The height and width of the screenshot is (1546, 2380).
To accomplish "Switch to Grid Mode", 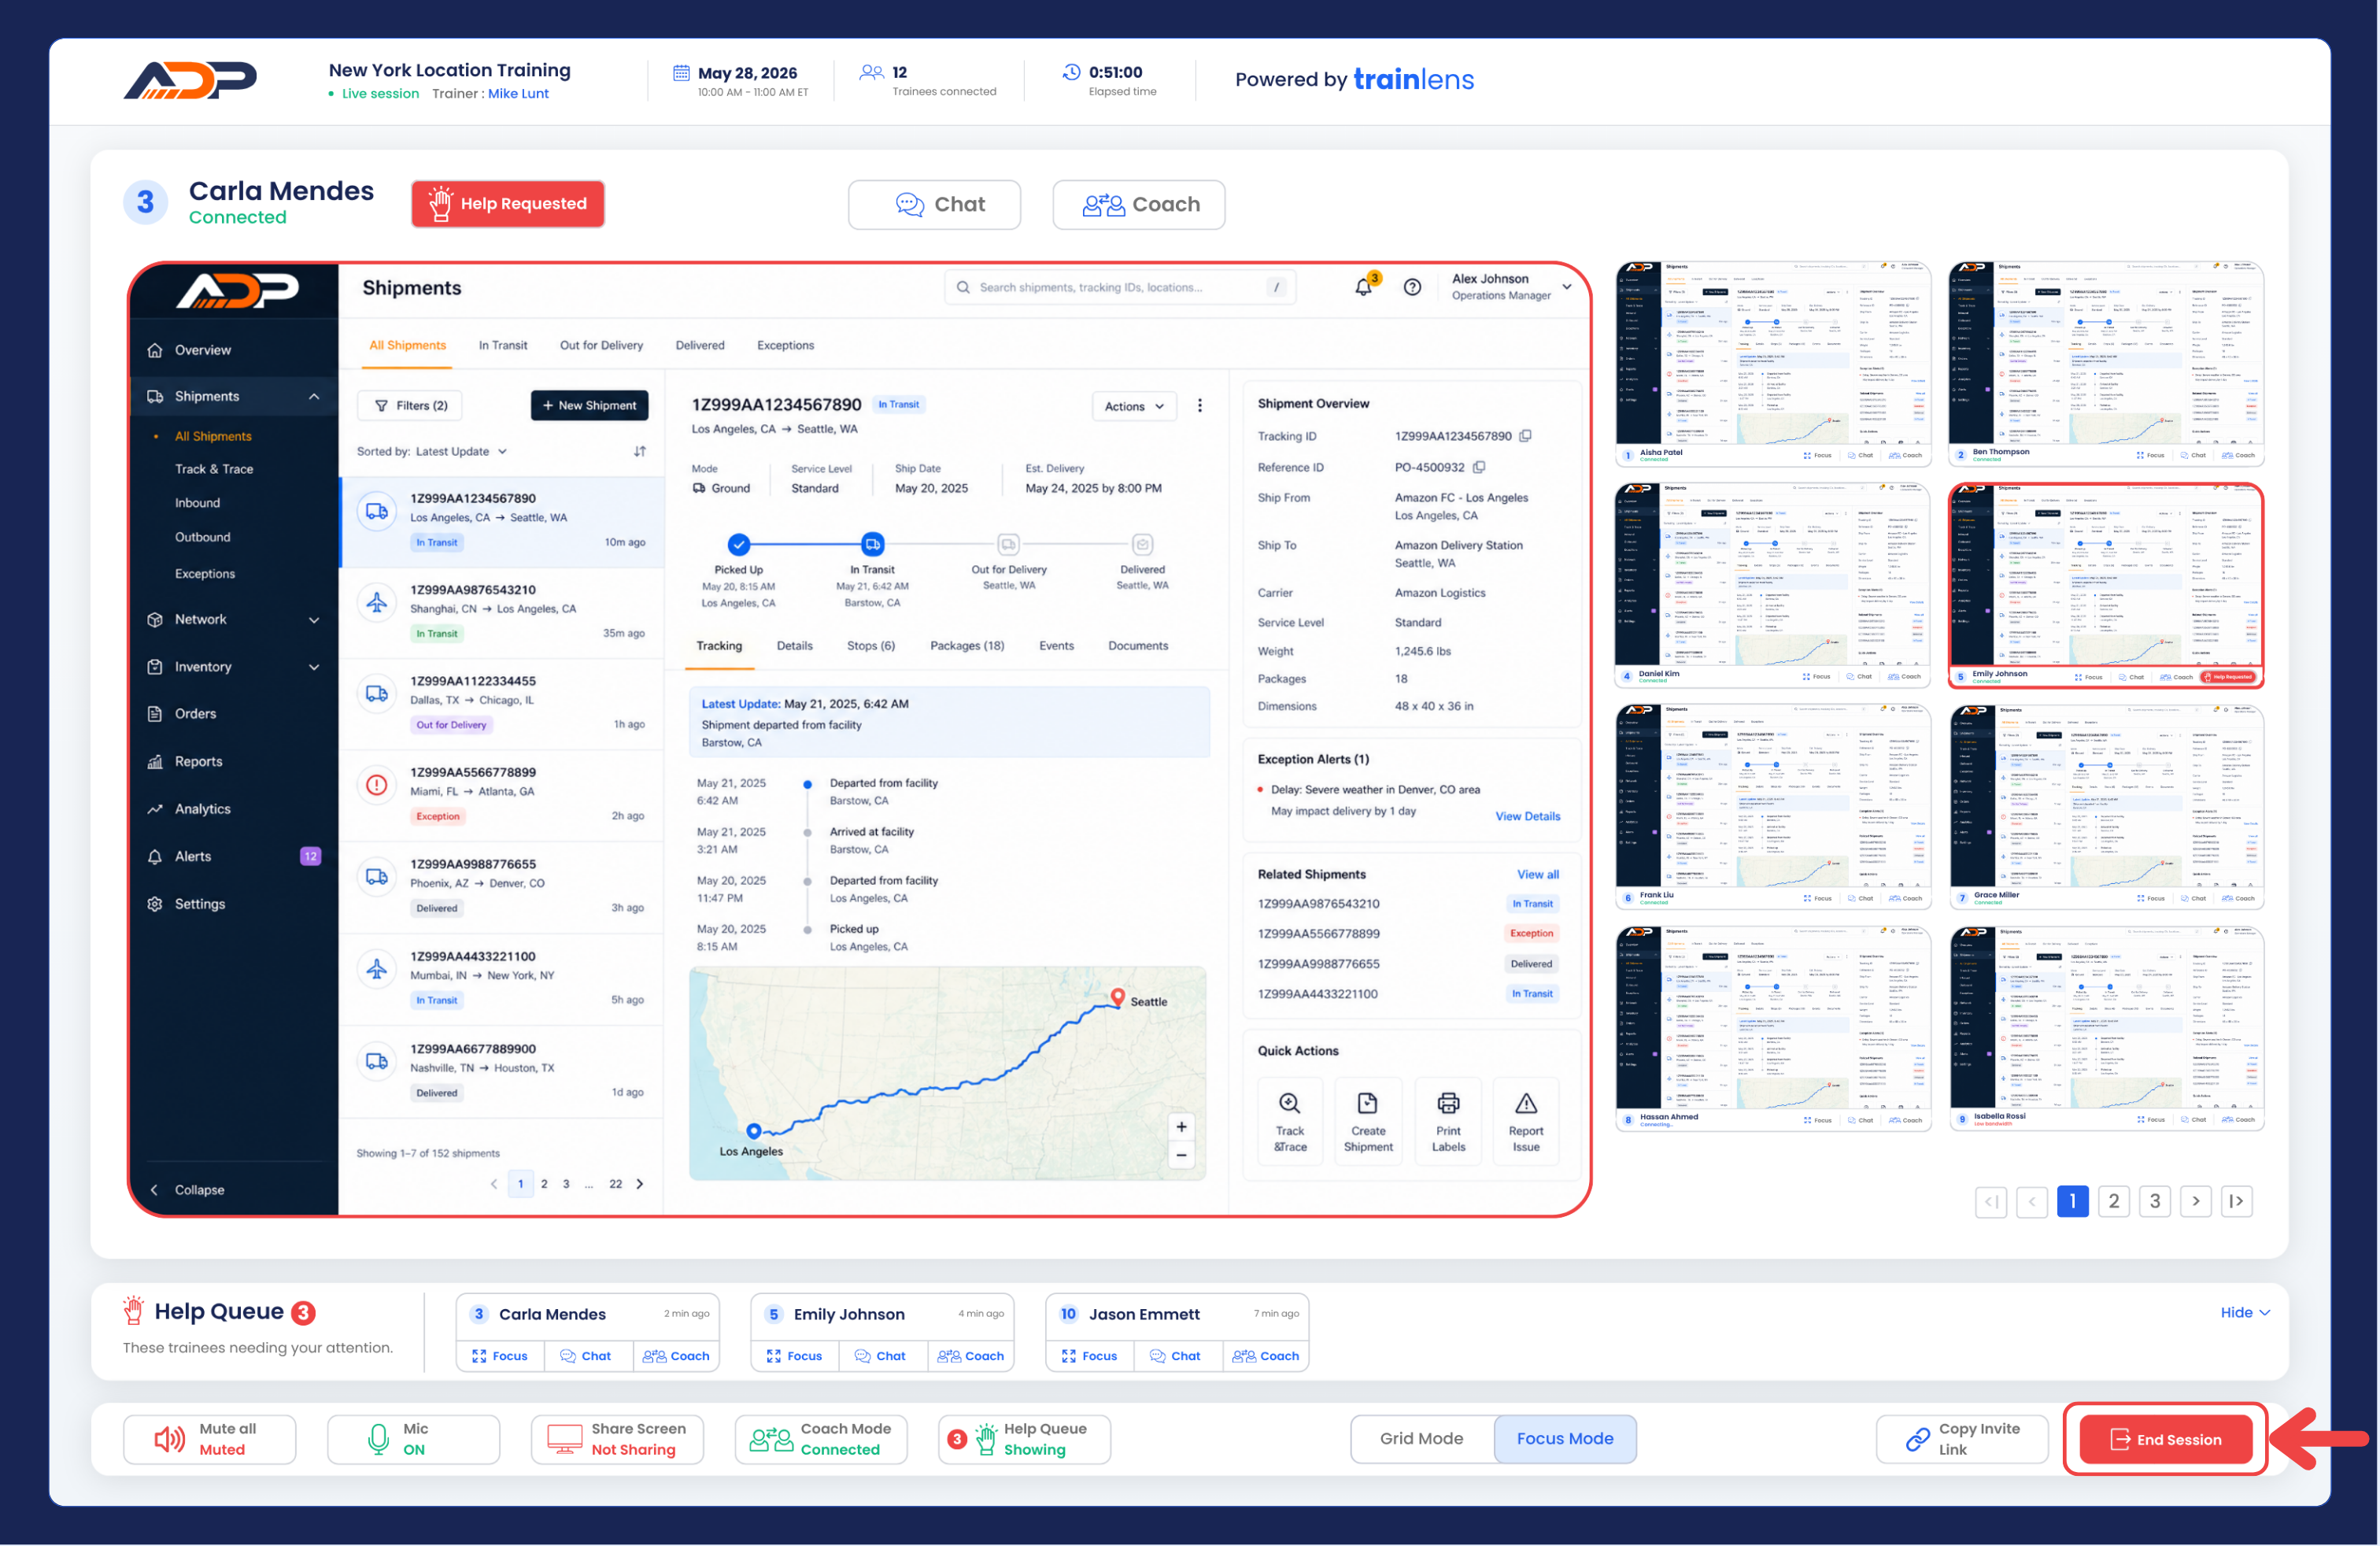I will [x=1421, y=1439].
